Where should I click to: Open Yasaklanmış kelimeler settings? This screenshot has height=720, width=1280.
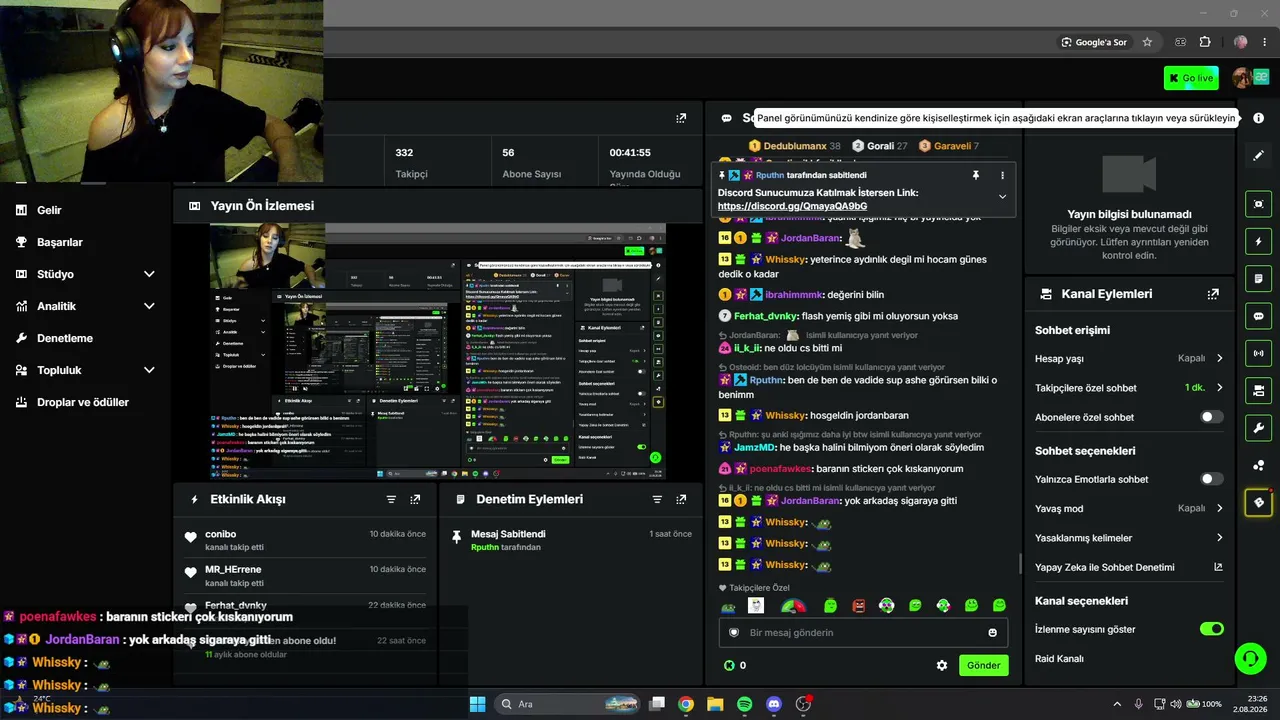[1129, 538]
